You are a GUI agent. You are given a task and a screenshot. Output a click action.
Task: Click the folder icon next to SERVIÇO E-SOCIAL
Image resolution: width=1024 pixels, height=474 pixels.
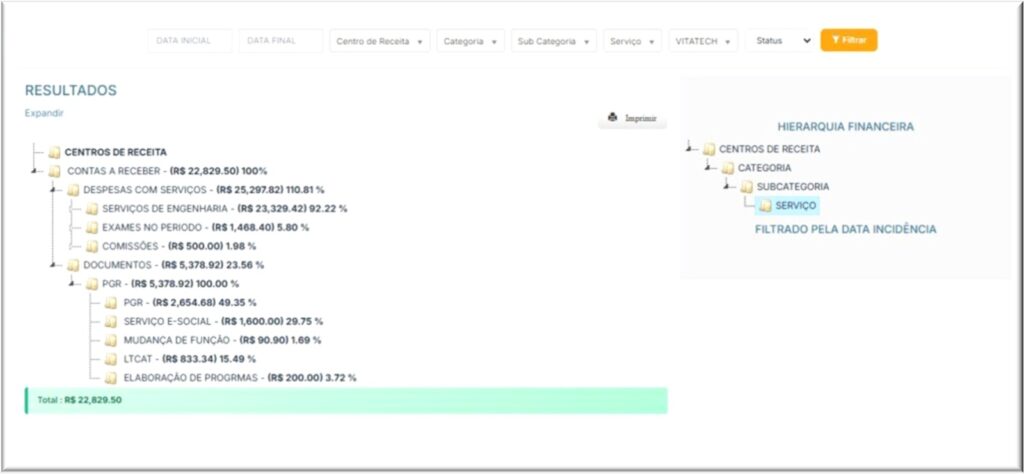[110, 322]
